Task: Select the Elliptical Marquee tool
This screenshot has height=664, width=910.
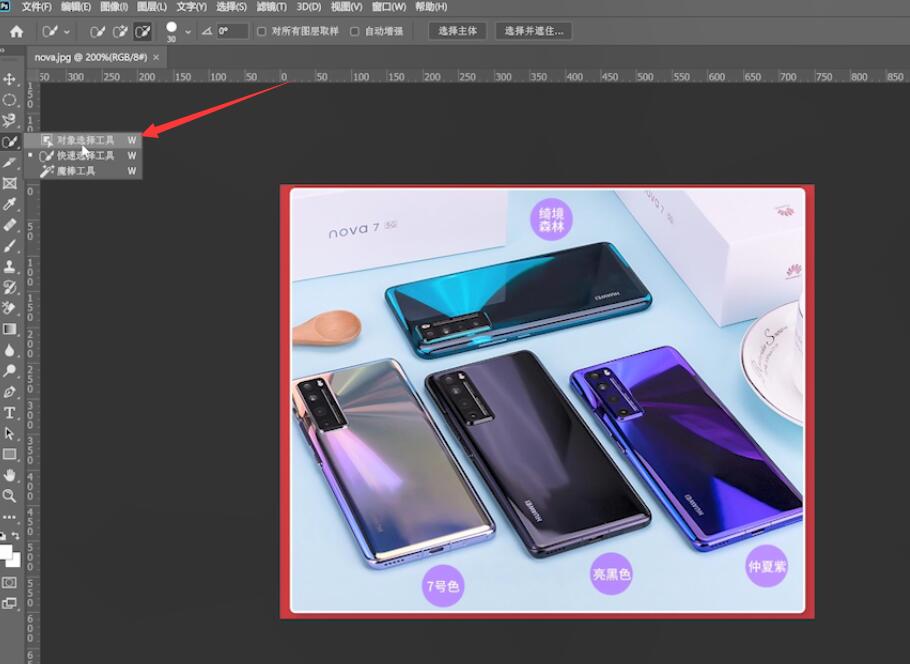Action: click(9, 100)
